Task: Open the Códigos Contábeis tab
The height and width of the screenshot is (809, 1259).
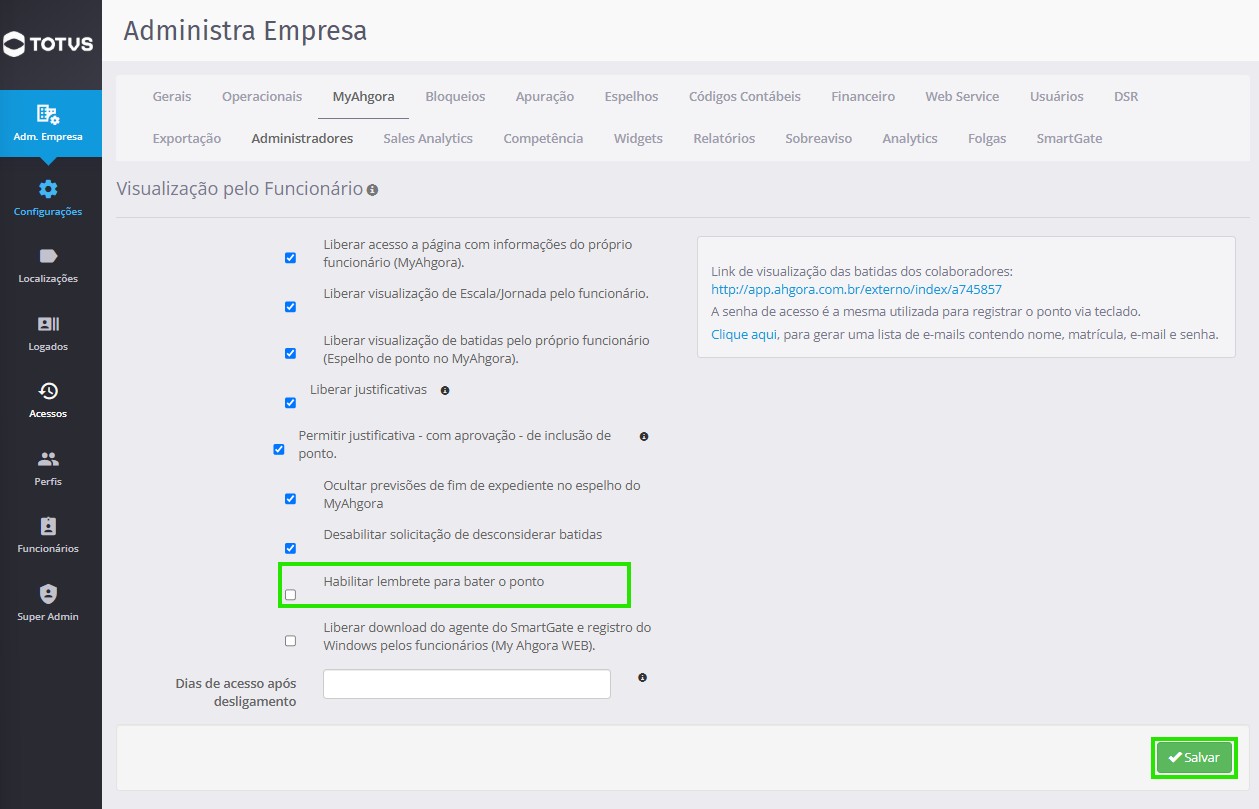Action: pos(745,97)
